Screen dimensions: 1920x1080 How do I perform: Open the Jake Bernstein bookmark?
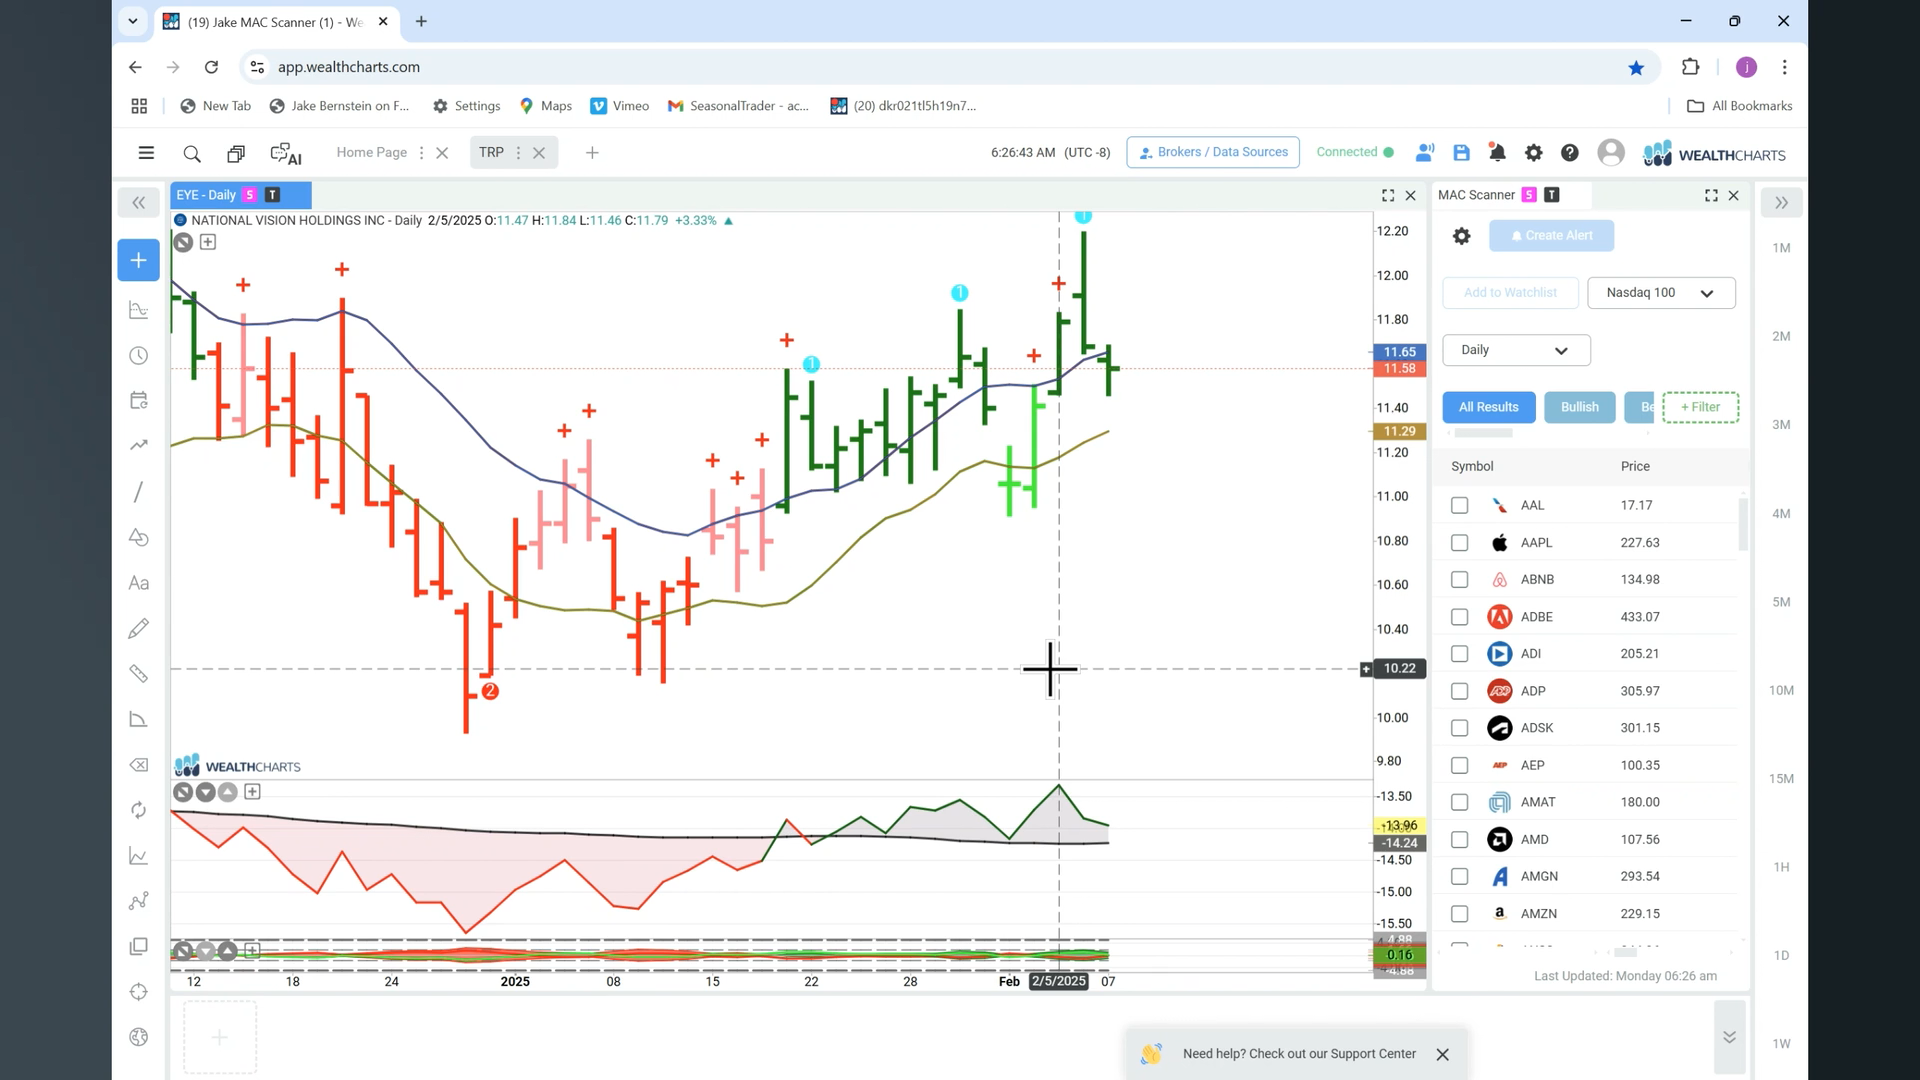(339, 106)
